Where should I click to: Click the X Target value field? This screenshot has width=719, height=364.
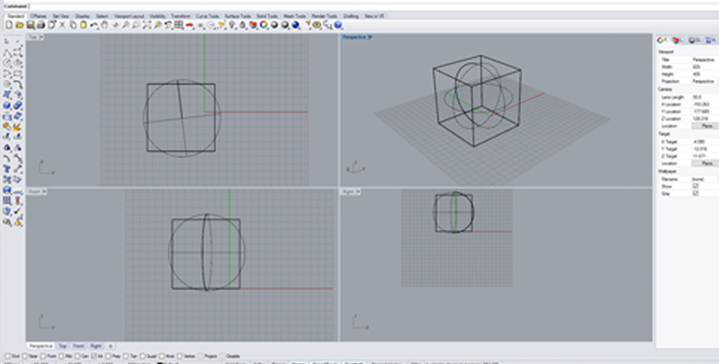click(705, 142)
